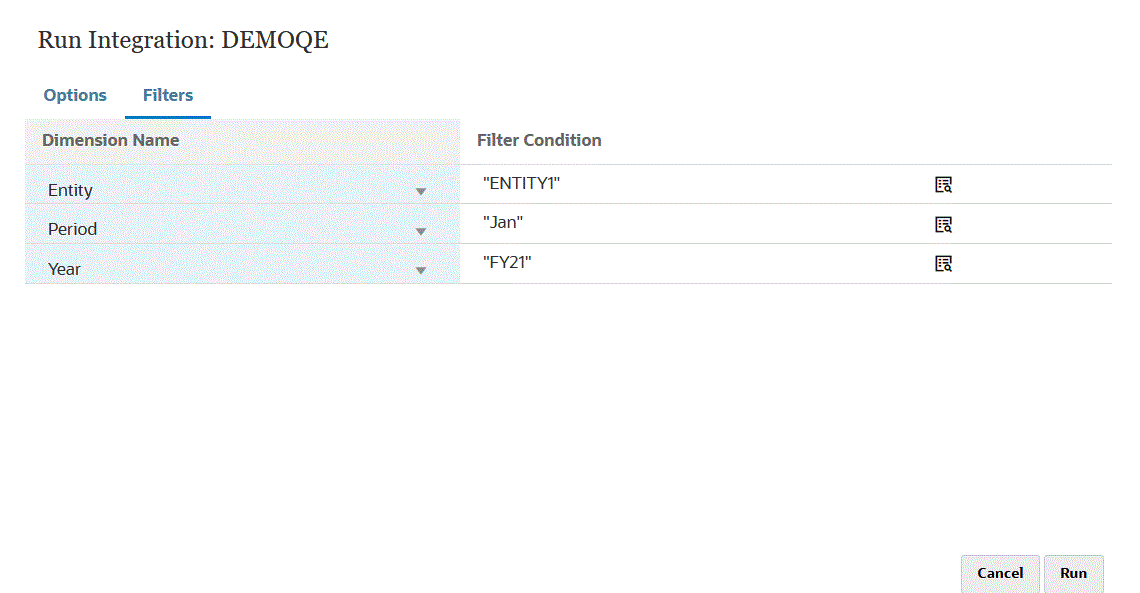Select the Filters tab
The width and height of the screenshot is (1140, 593).
point(168,96)
